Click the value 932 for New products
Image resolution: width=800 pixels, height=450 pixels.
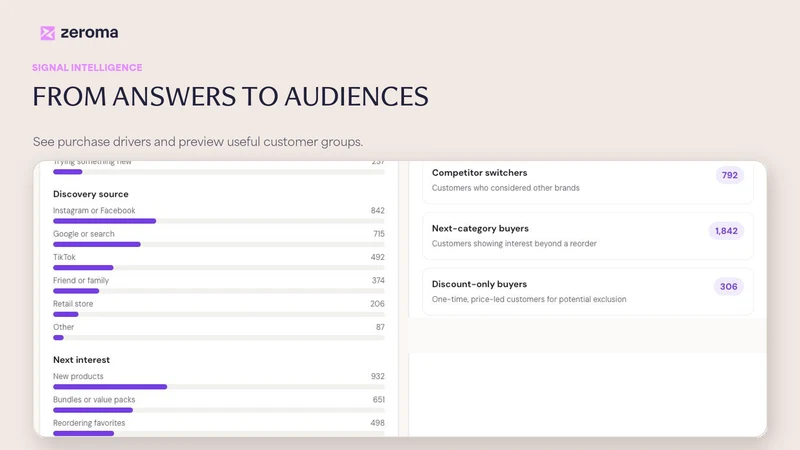378,376
